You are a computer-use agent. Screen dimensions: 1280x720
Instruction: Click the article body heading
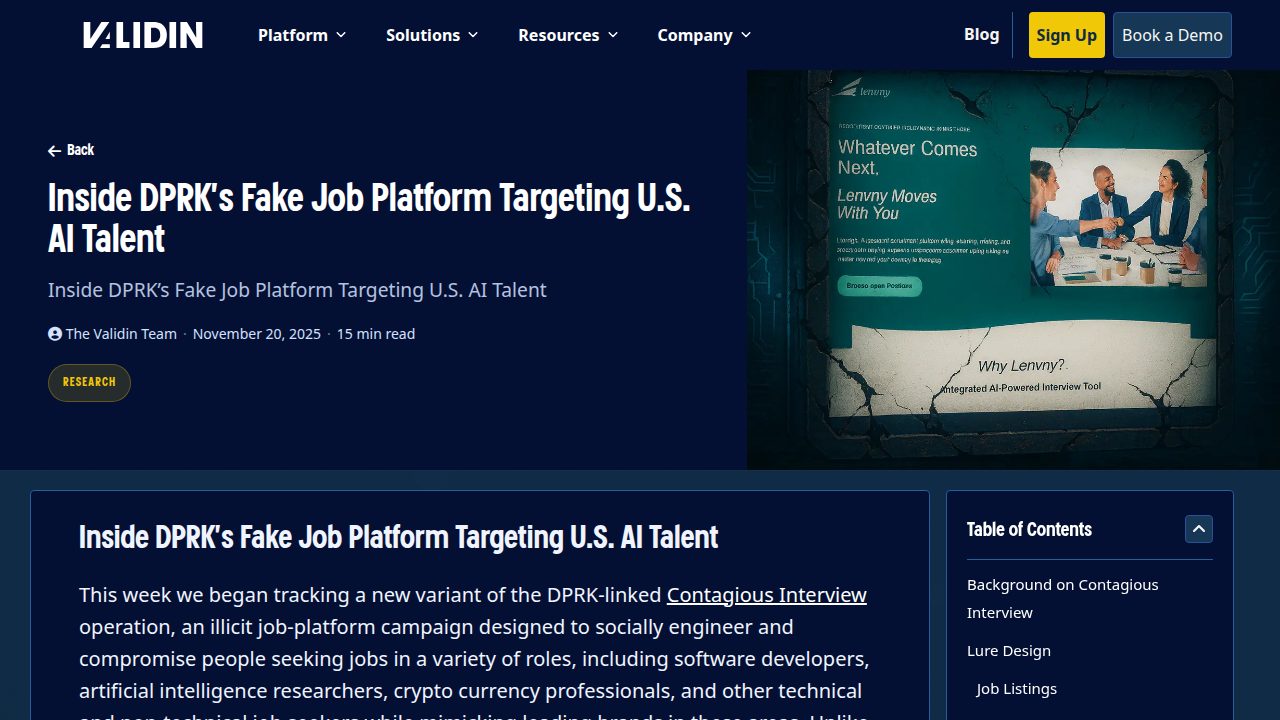398,537
